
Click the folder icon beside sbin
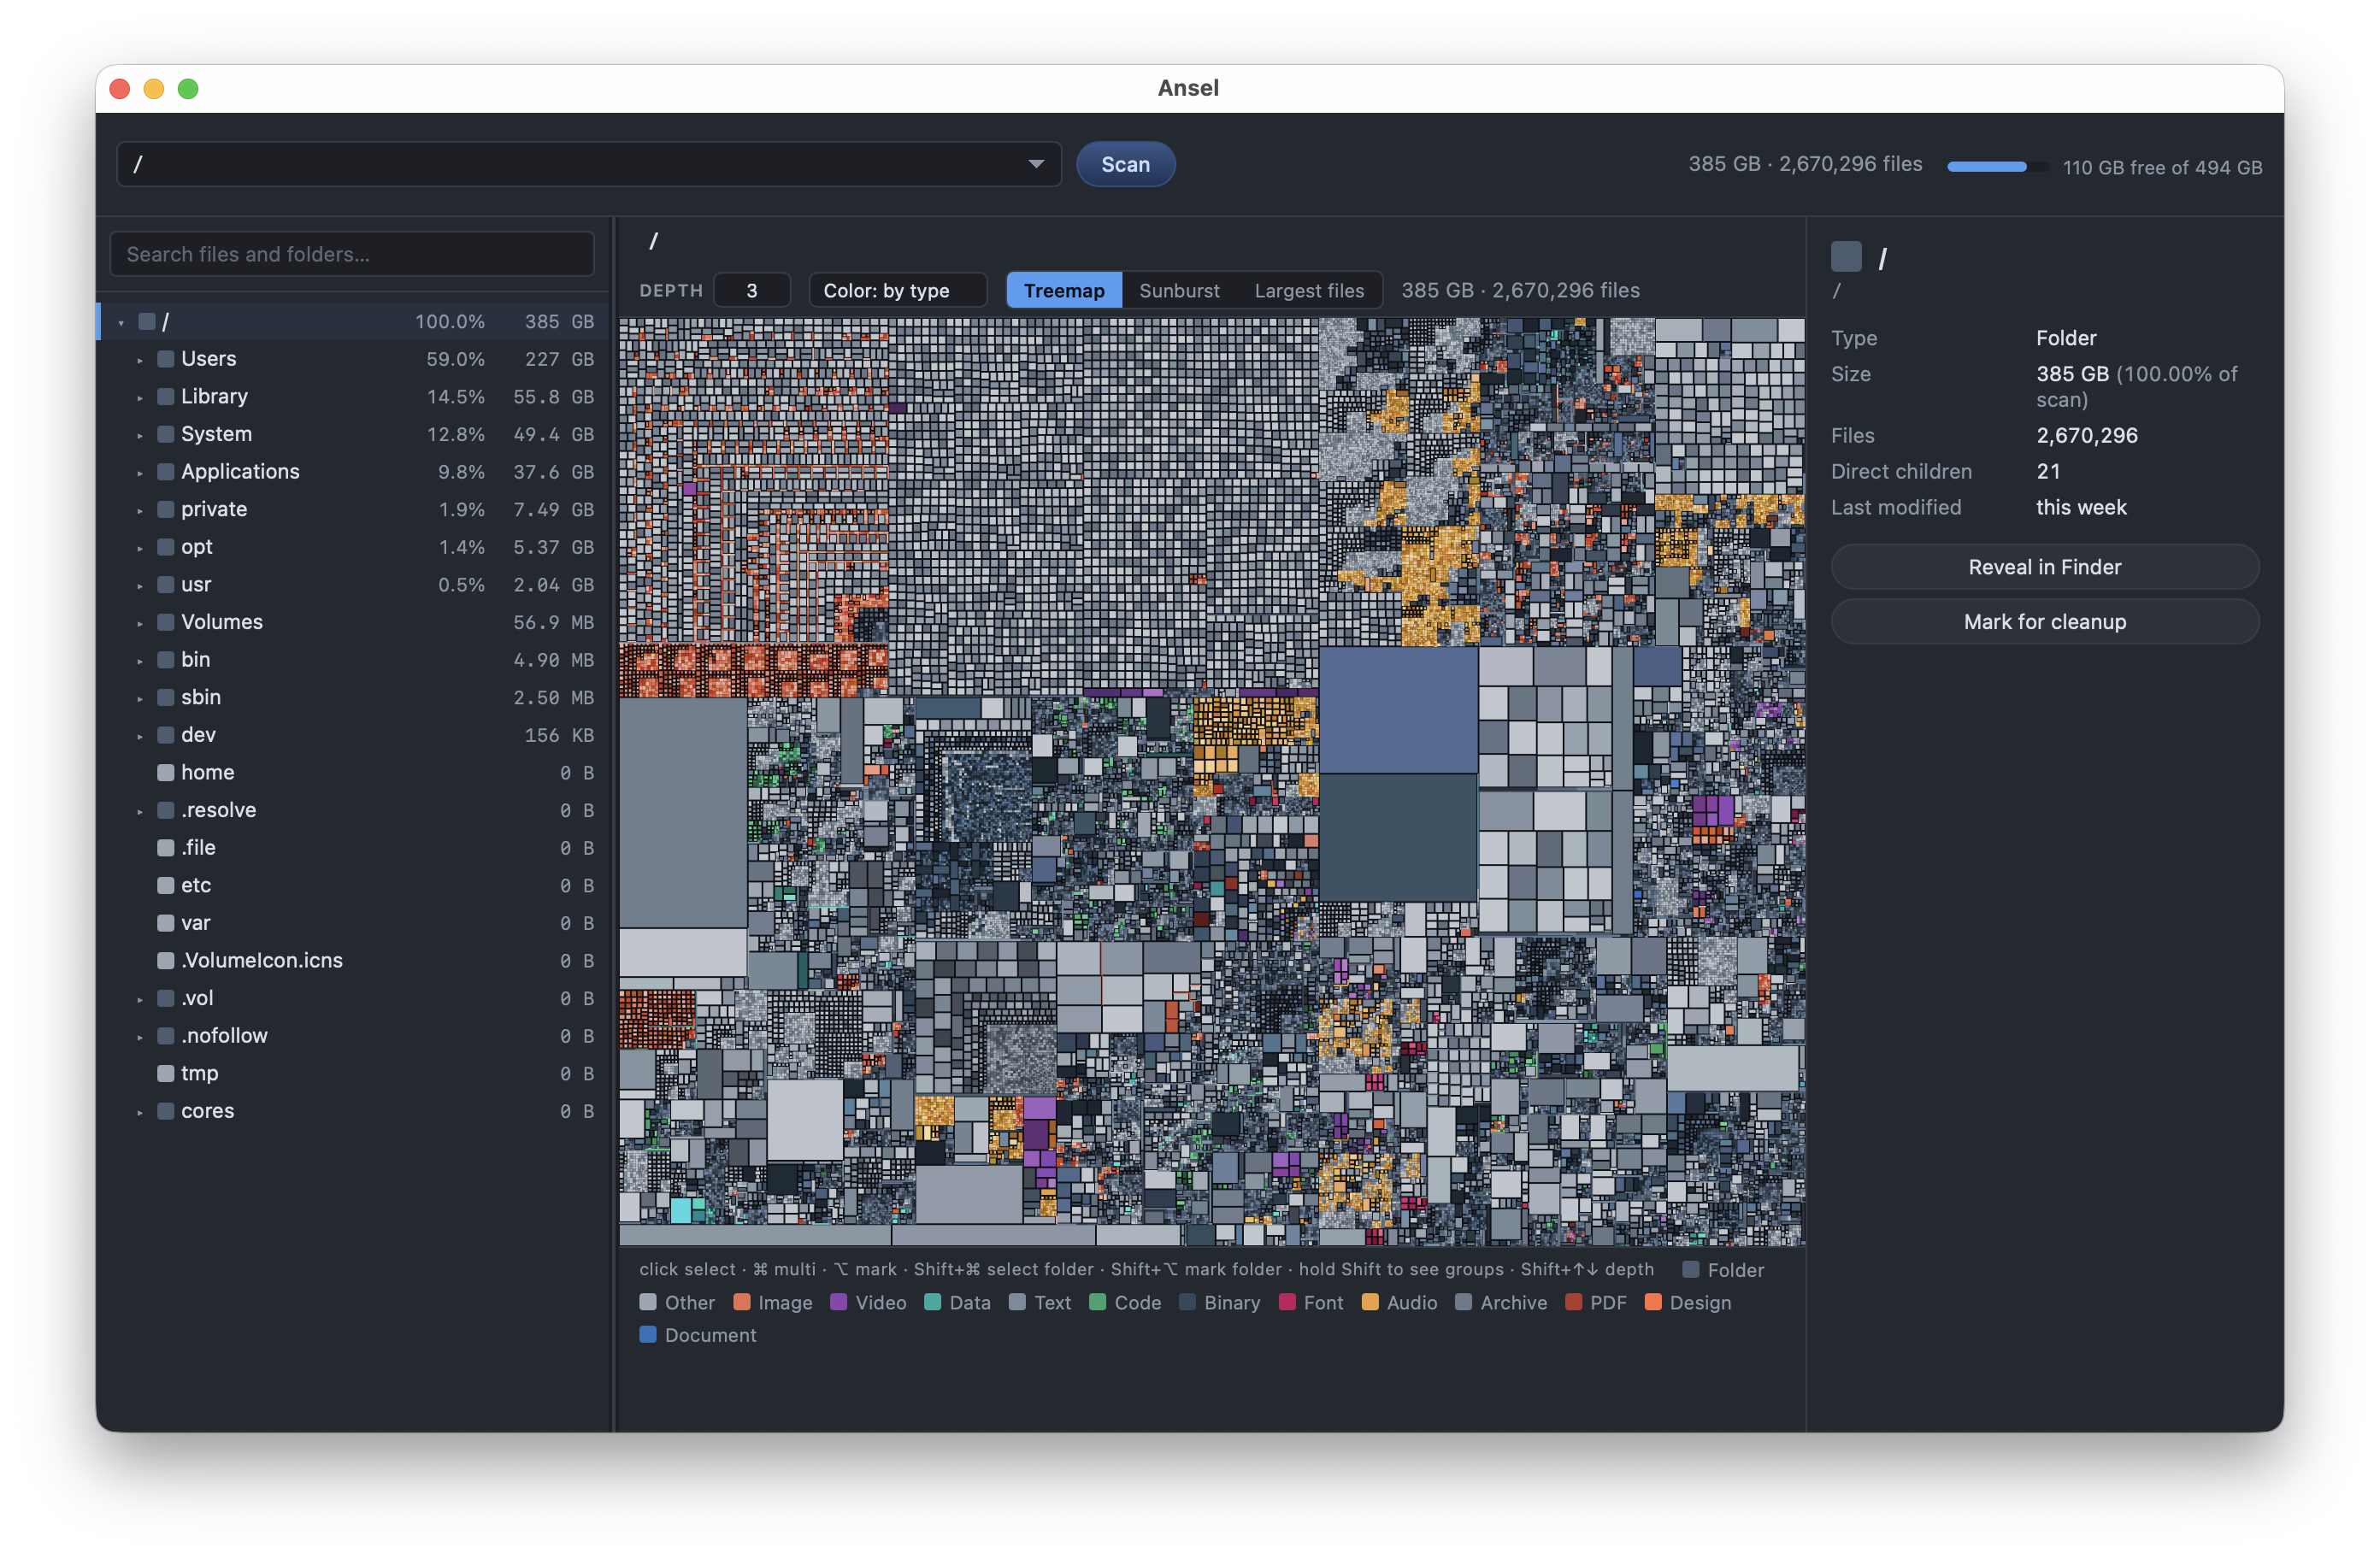pos(166,698)
